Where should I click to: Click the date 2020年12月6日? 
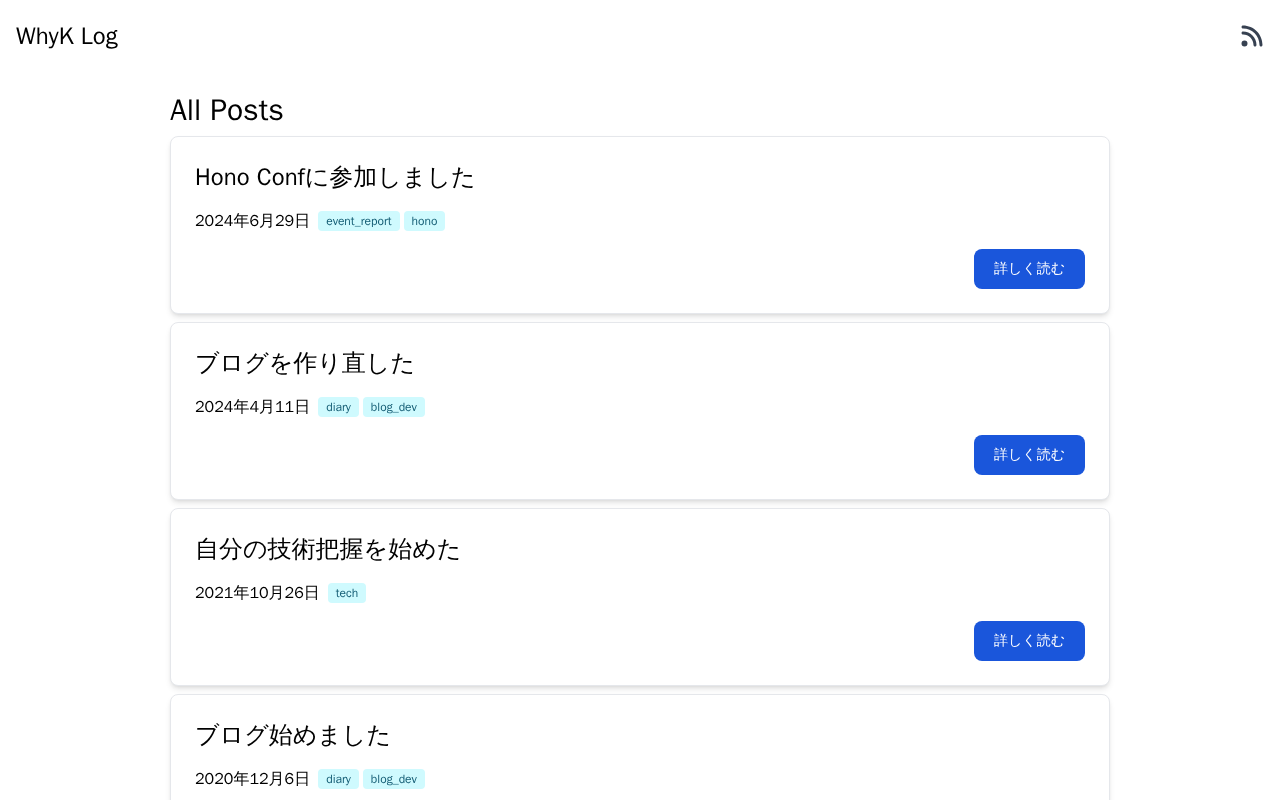click(252, 779)
